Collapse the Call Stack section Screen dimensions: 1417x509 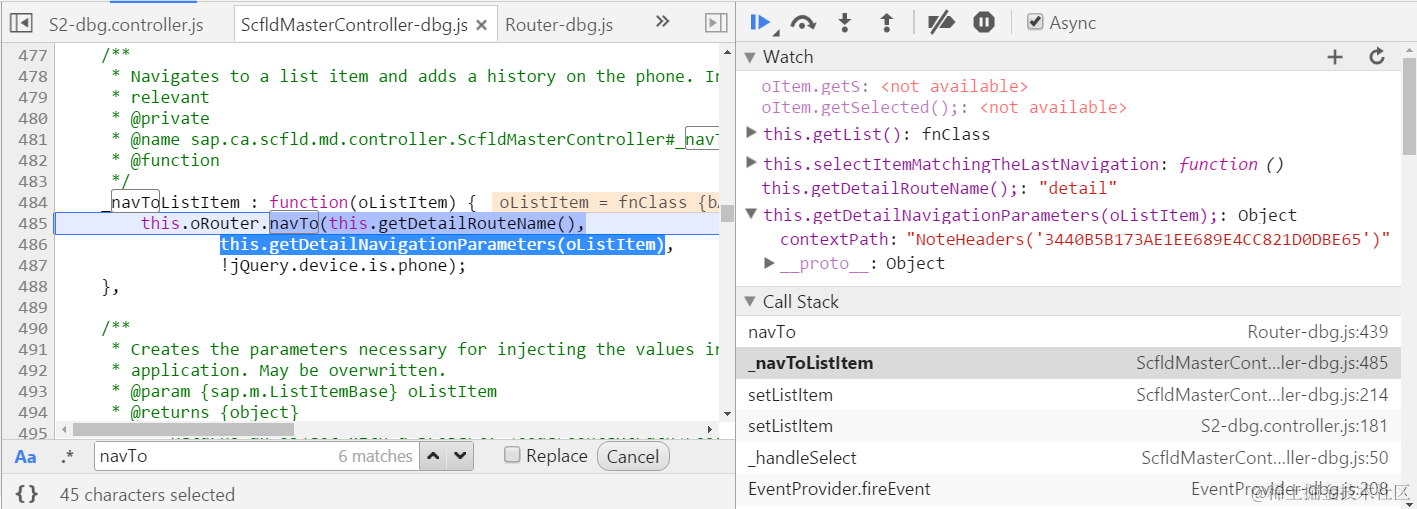[750, 302]
